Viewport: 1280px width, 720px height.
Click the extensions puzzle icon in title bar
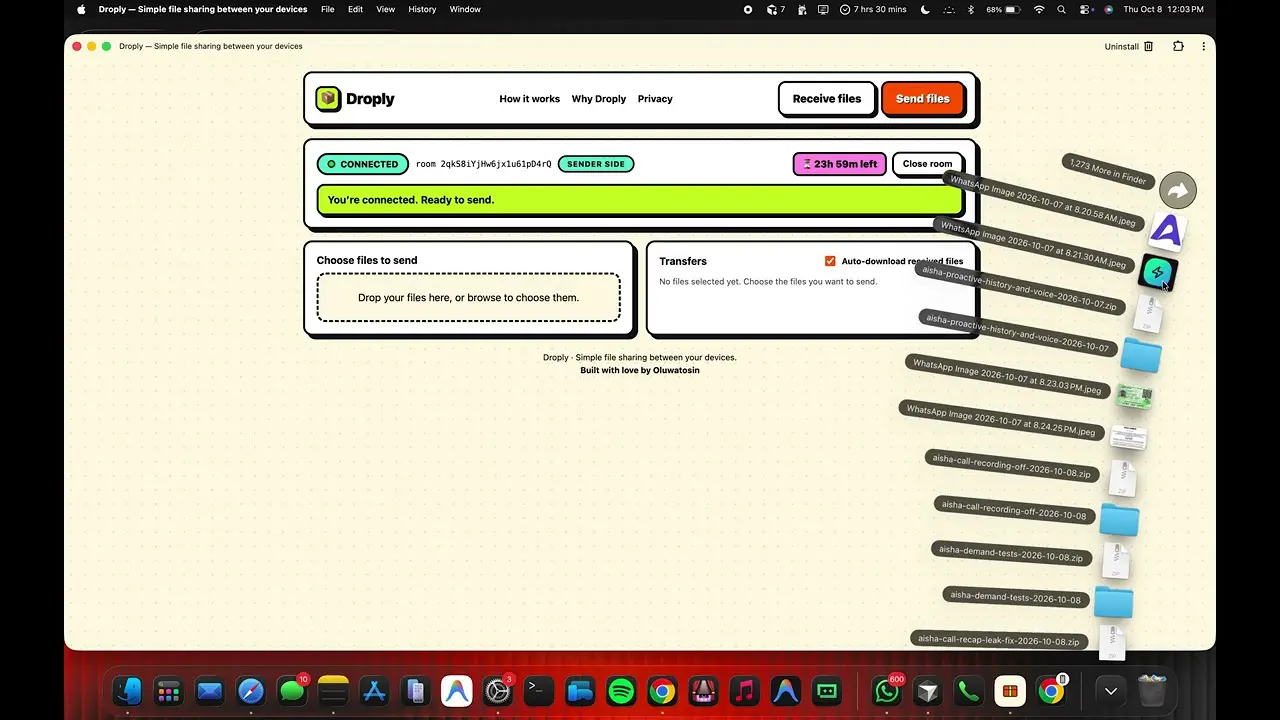point(1178,46)
